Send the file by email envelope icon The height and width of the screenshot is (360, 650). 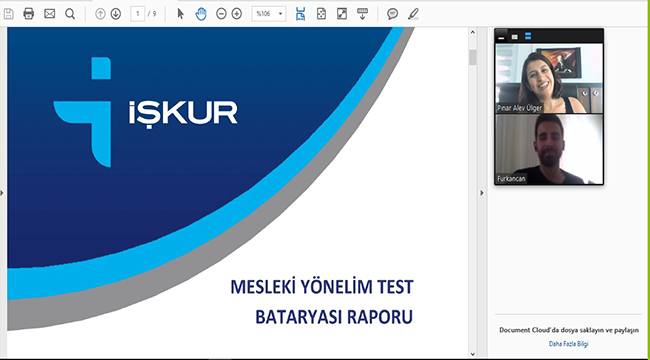coord(49,14)
